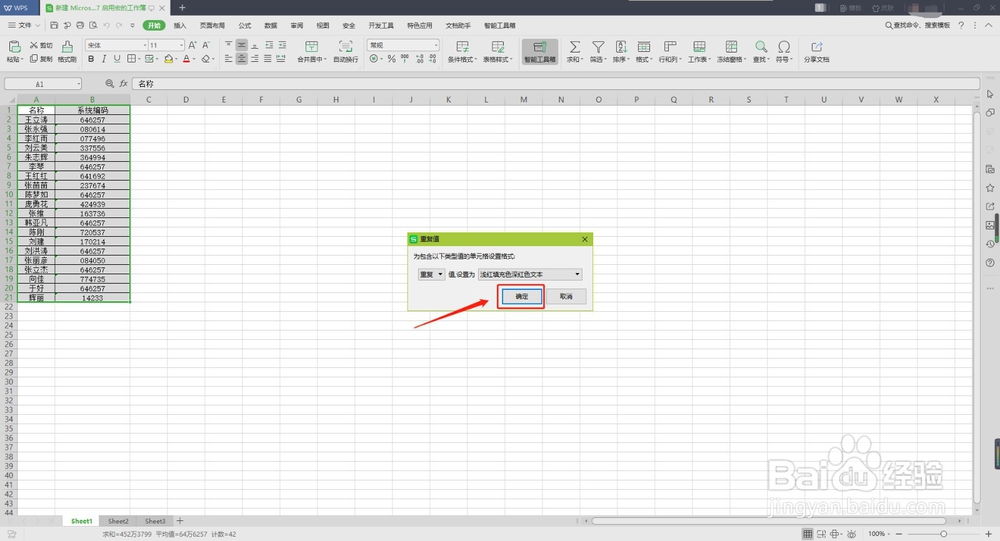Switch to the 开发工具 ribbon tab
Screen dimensions: 1000x541
click(x=381, y=26)
